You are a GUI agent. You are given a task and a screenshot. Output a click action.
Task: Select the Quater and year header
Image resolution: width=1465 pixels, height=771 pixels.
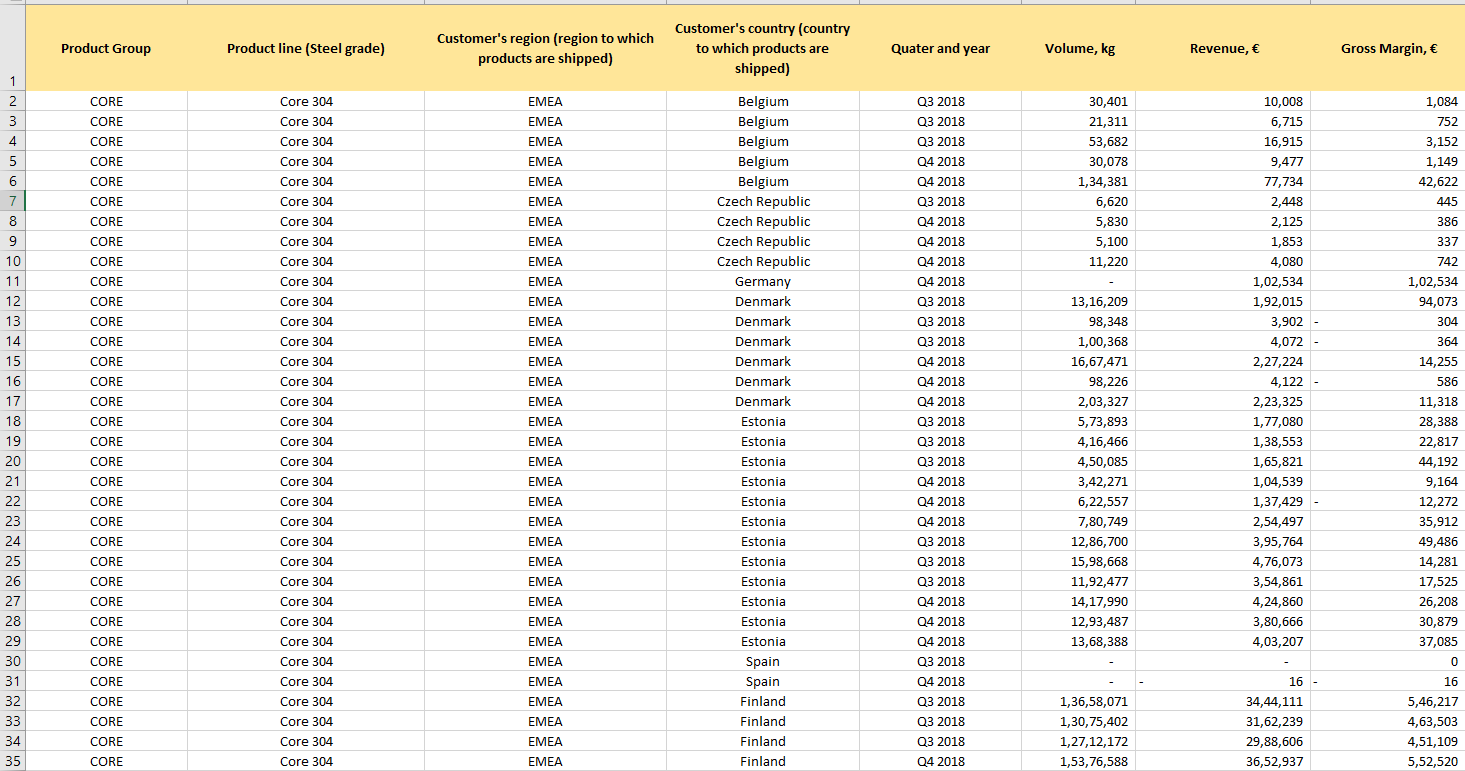pyautogui.click(x=941, y=48)
